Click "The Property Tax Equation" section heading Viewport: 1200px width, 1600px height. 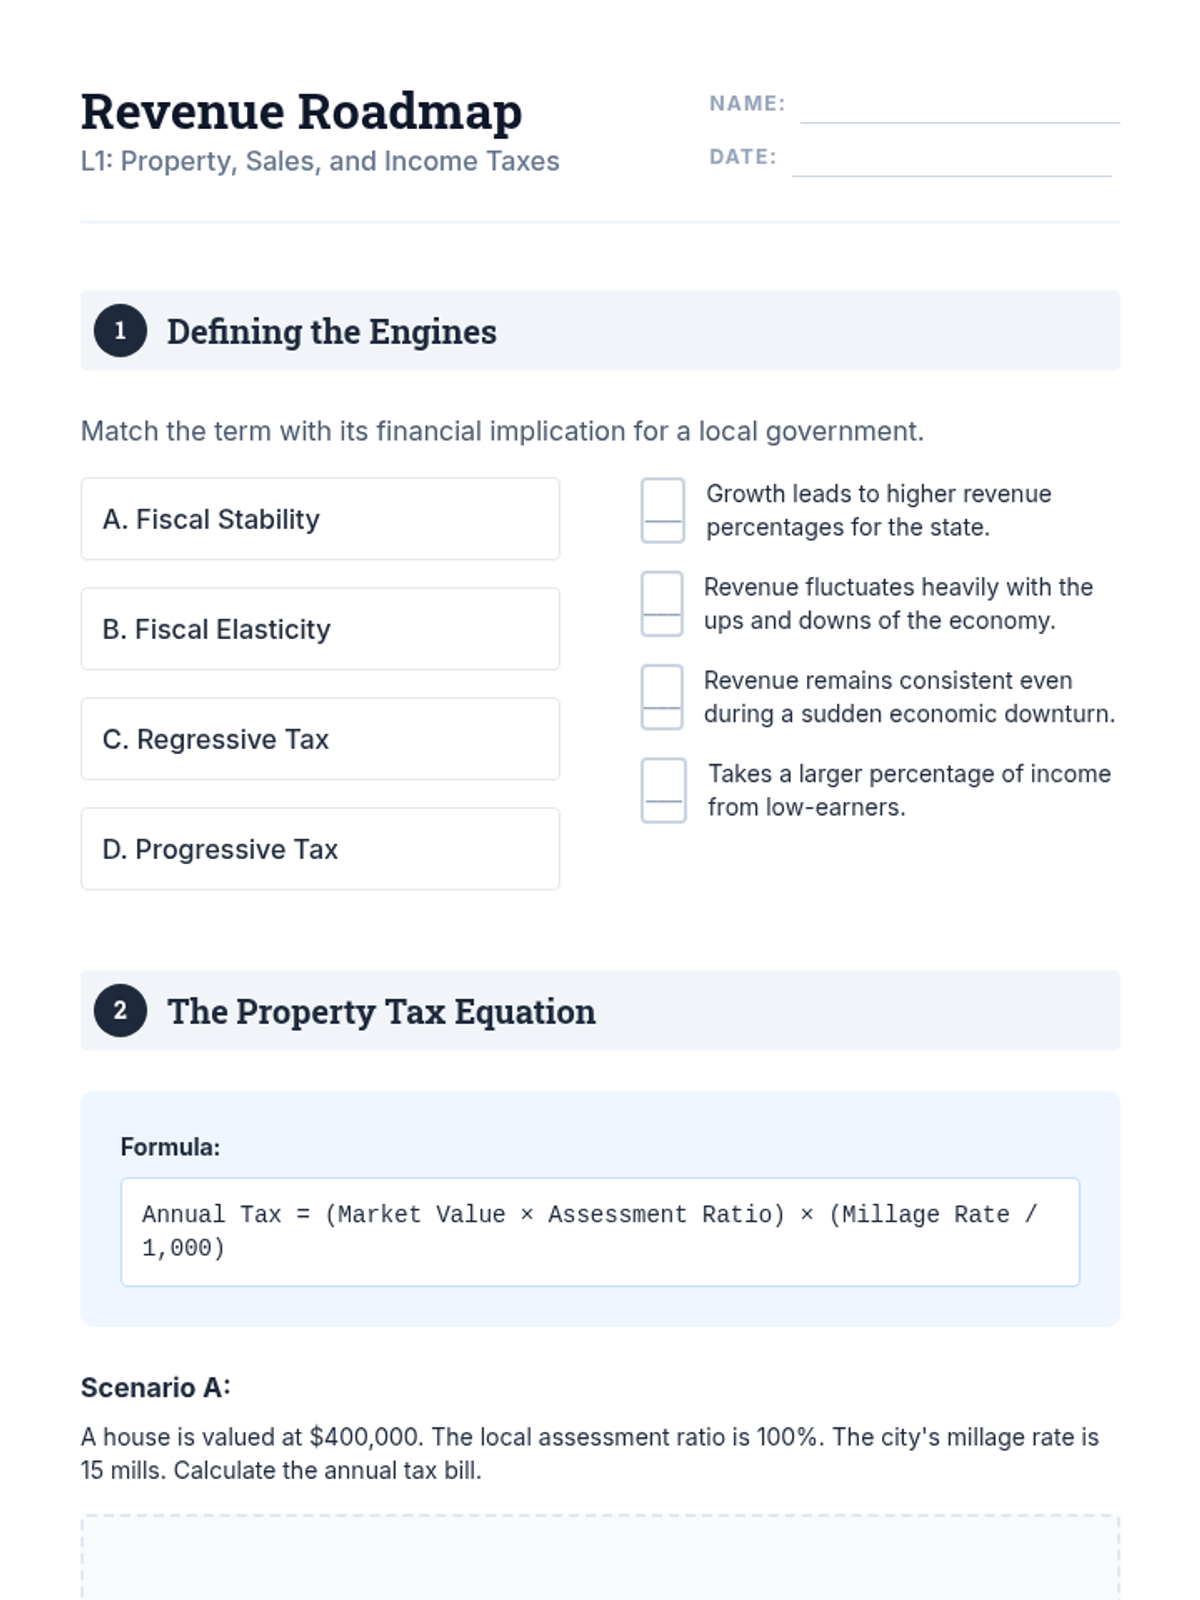(381, 1012)
